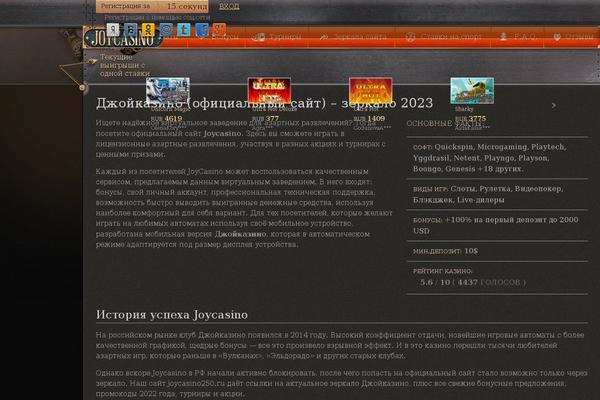Sign up with the Mail.ru @ icon
The height and width of the screenshot is (400, 600).
[x=166, y=29]
